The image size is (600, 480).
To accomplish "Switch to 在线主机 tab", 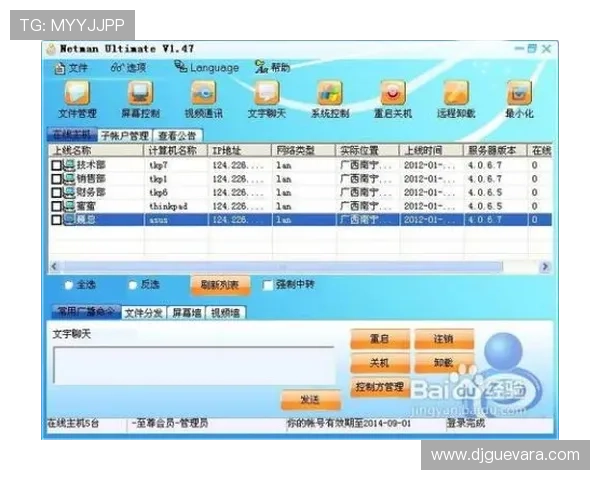I will click(72, 135).
